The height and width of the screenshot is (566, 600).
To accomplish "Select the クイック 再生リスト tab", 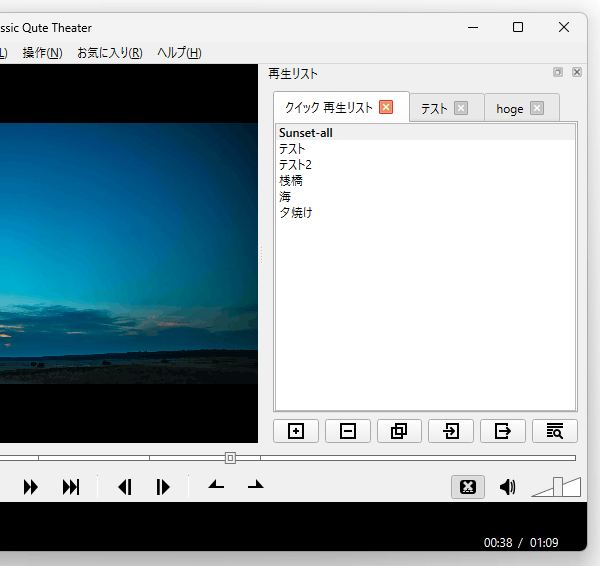I will pos(329,107).
